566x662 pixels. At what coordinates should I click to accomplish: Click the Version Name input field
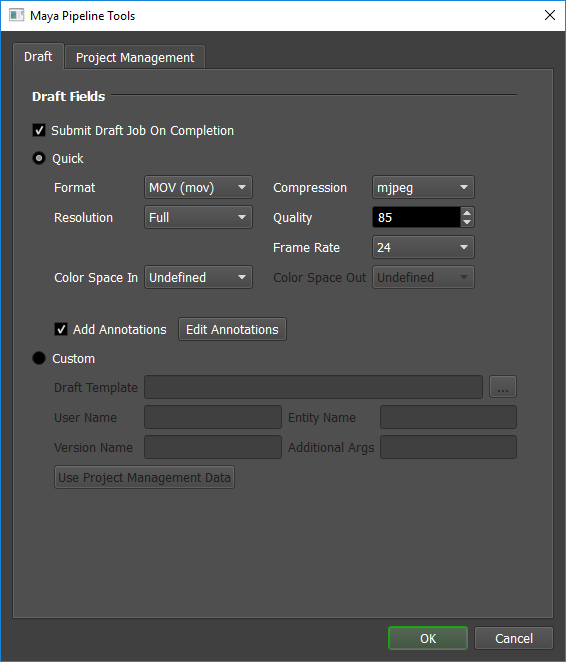[x=213, y=447]
